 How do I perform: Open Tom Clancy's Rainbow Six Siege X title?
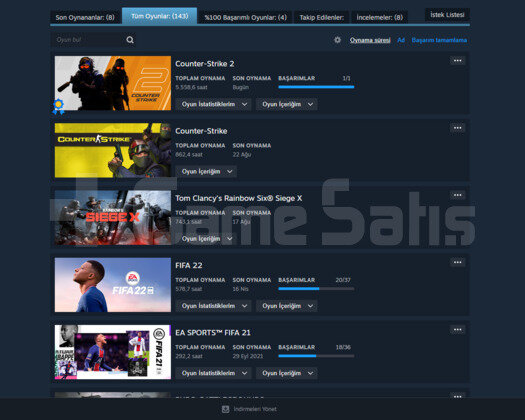(239, 198)
